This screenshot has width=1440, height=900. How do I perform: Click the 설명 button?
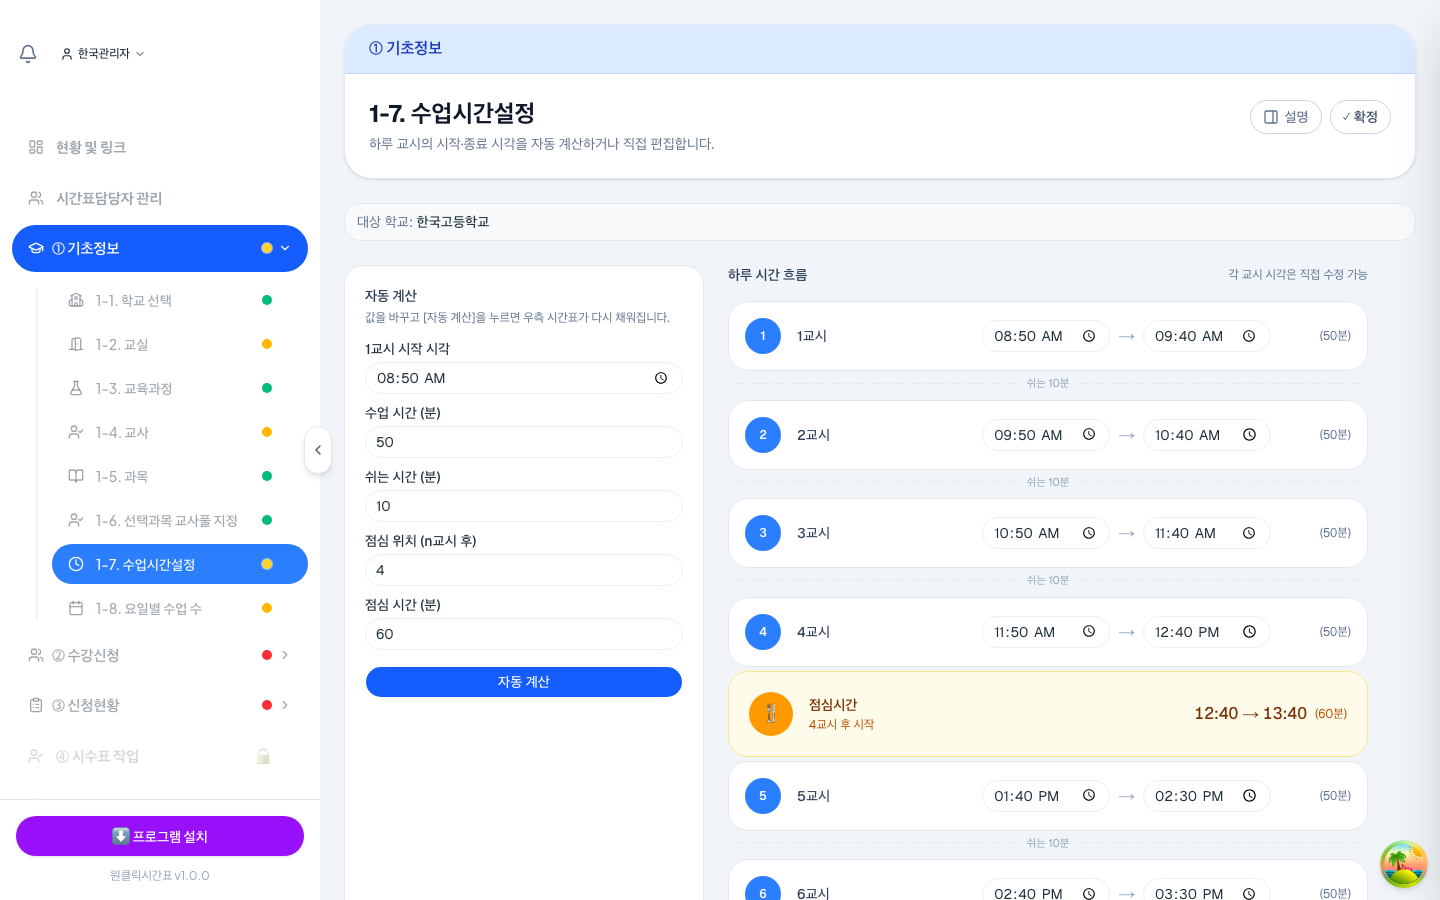(x=1286, y=117)
